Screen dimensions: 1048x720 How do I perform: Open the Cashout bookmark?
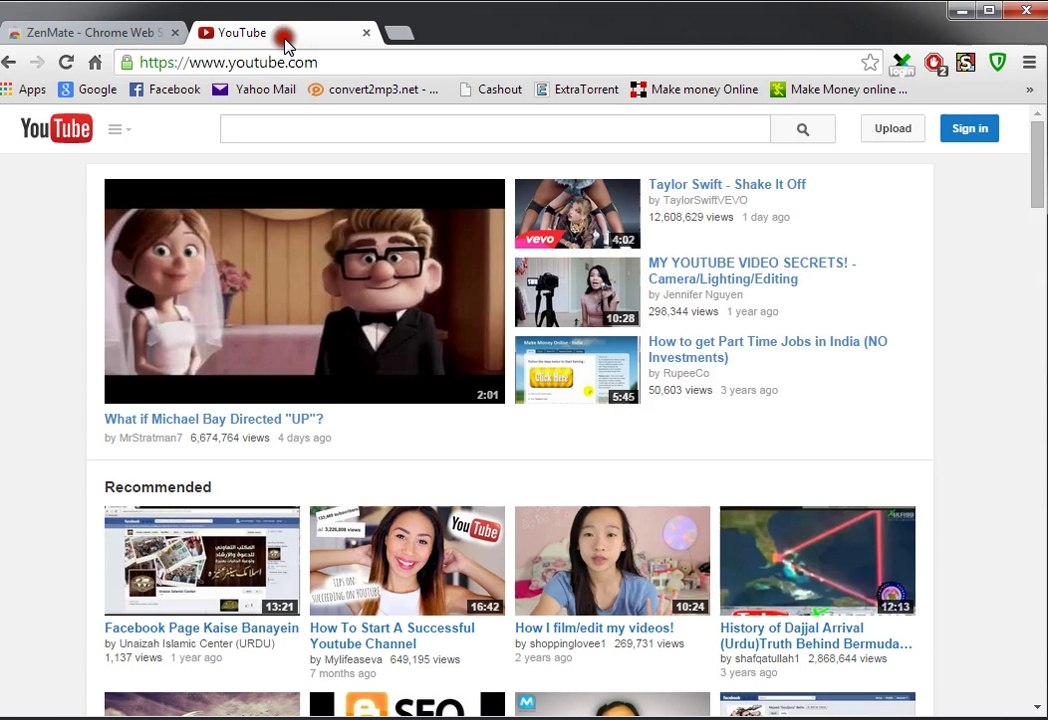(x=491, y=90)
